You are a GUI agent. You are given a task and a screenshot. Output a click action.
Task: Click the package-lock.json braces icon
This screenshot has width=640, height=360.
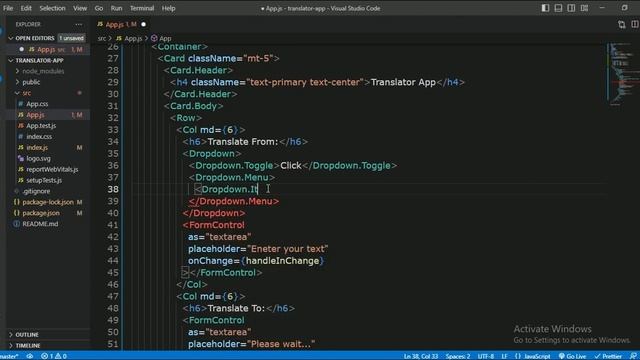(16, 202)
